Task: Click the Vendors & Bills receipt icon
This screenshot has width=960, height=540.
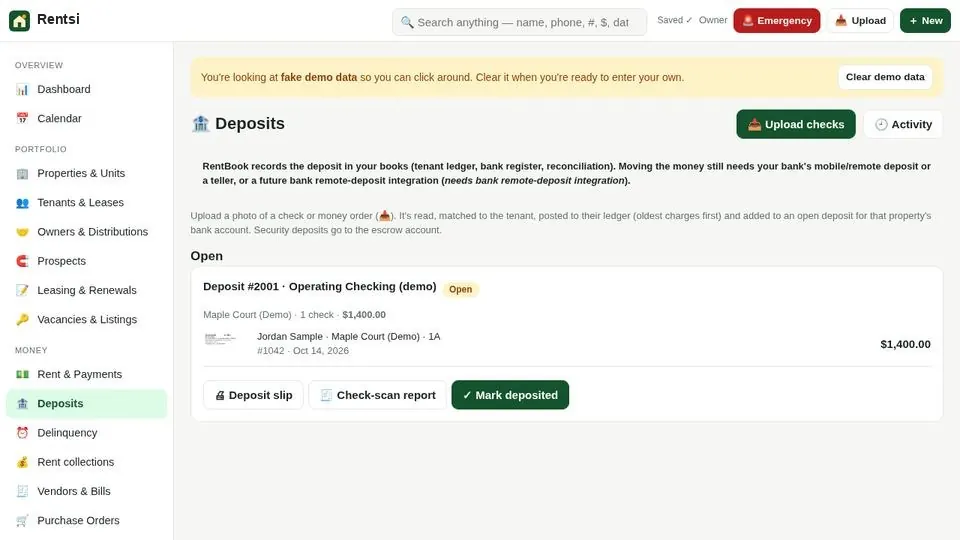Action: (22, 491)
